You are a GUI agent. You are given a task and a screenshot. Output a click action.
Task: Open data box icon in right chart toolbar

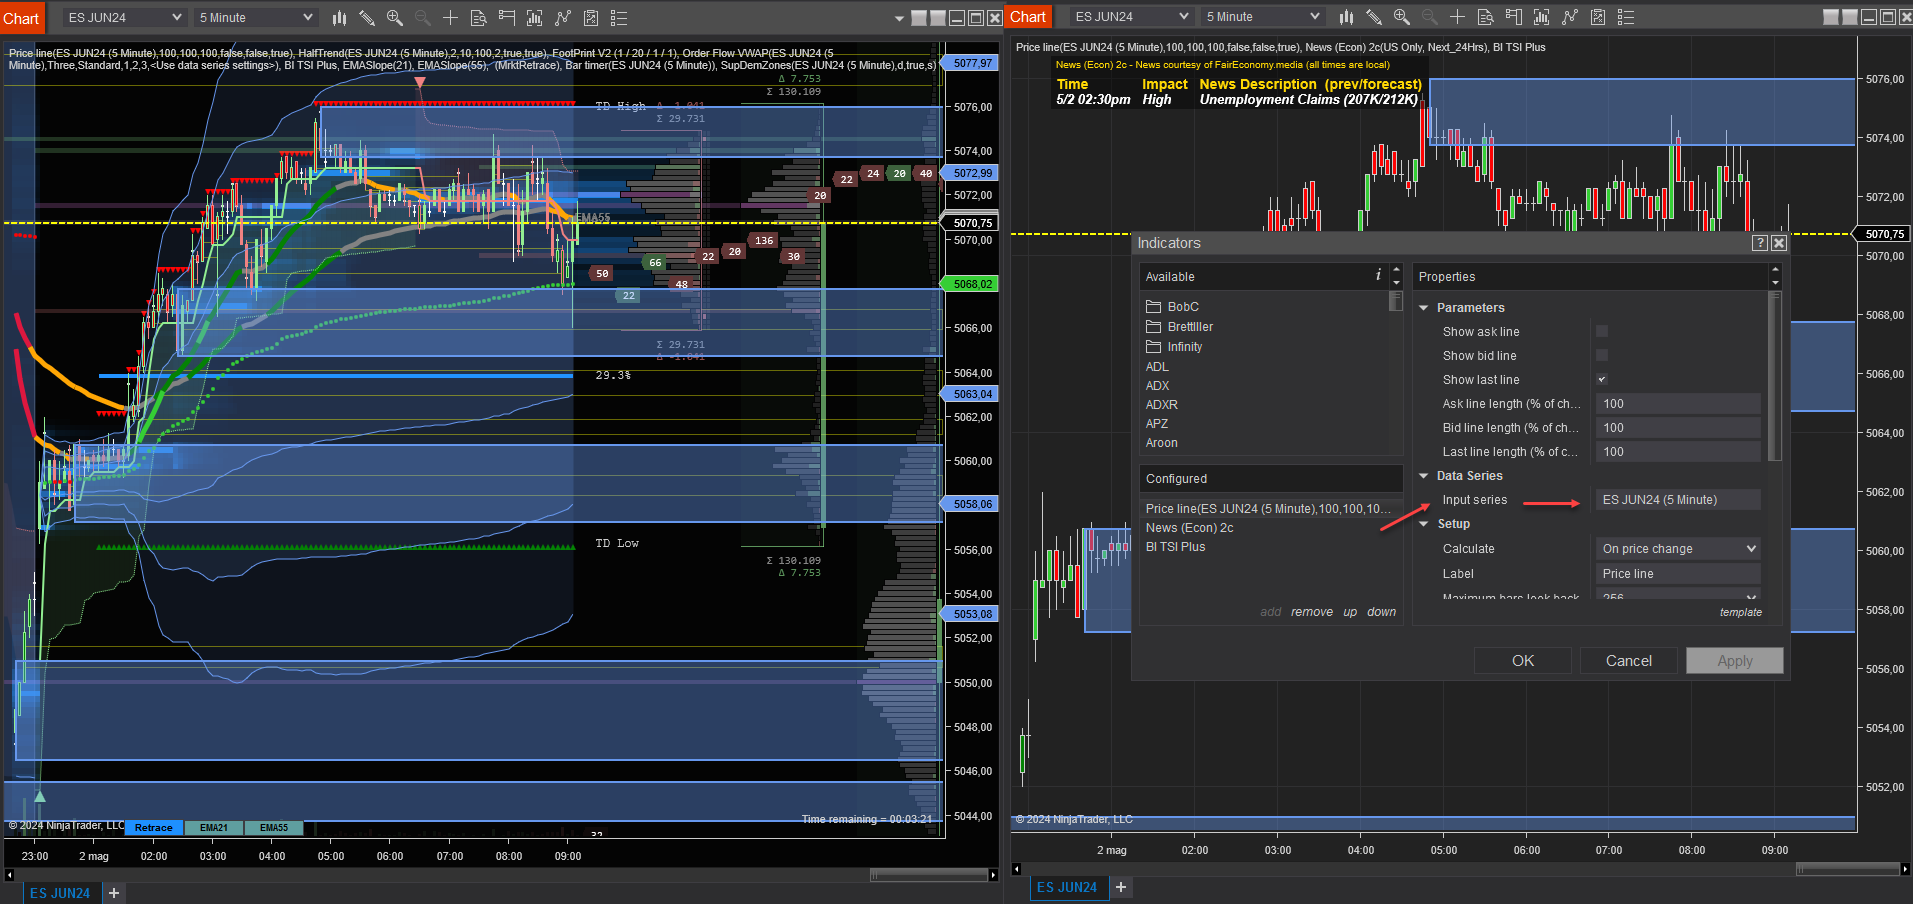pyautogui.click(x=1485, y=17)
